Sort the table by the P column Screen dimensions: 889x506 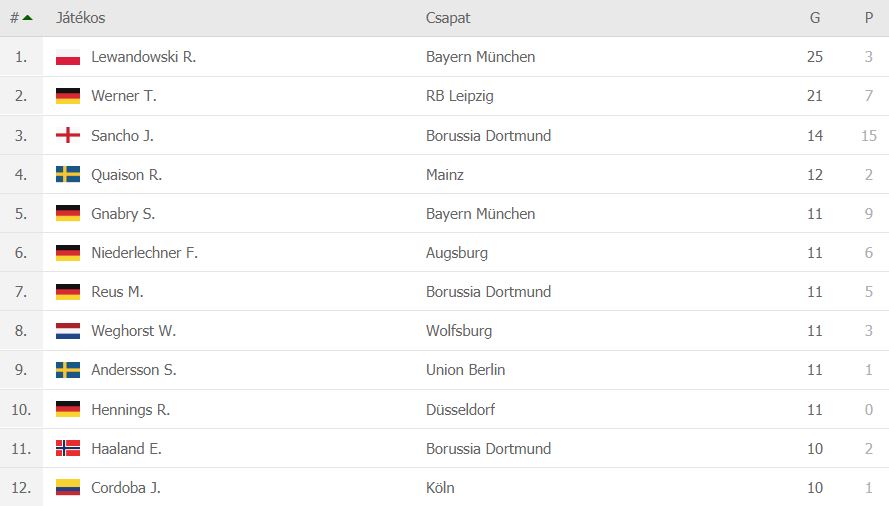[x=869, y=18]
